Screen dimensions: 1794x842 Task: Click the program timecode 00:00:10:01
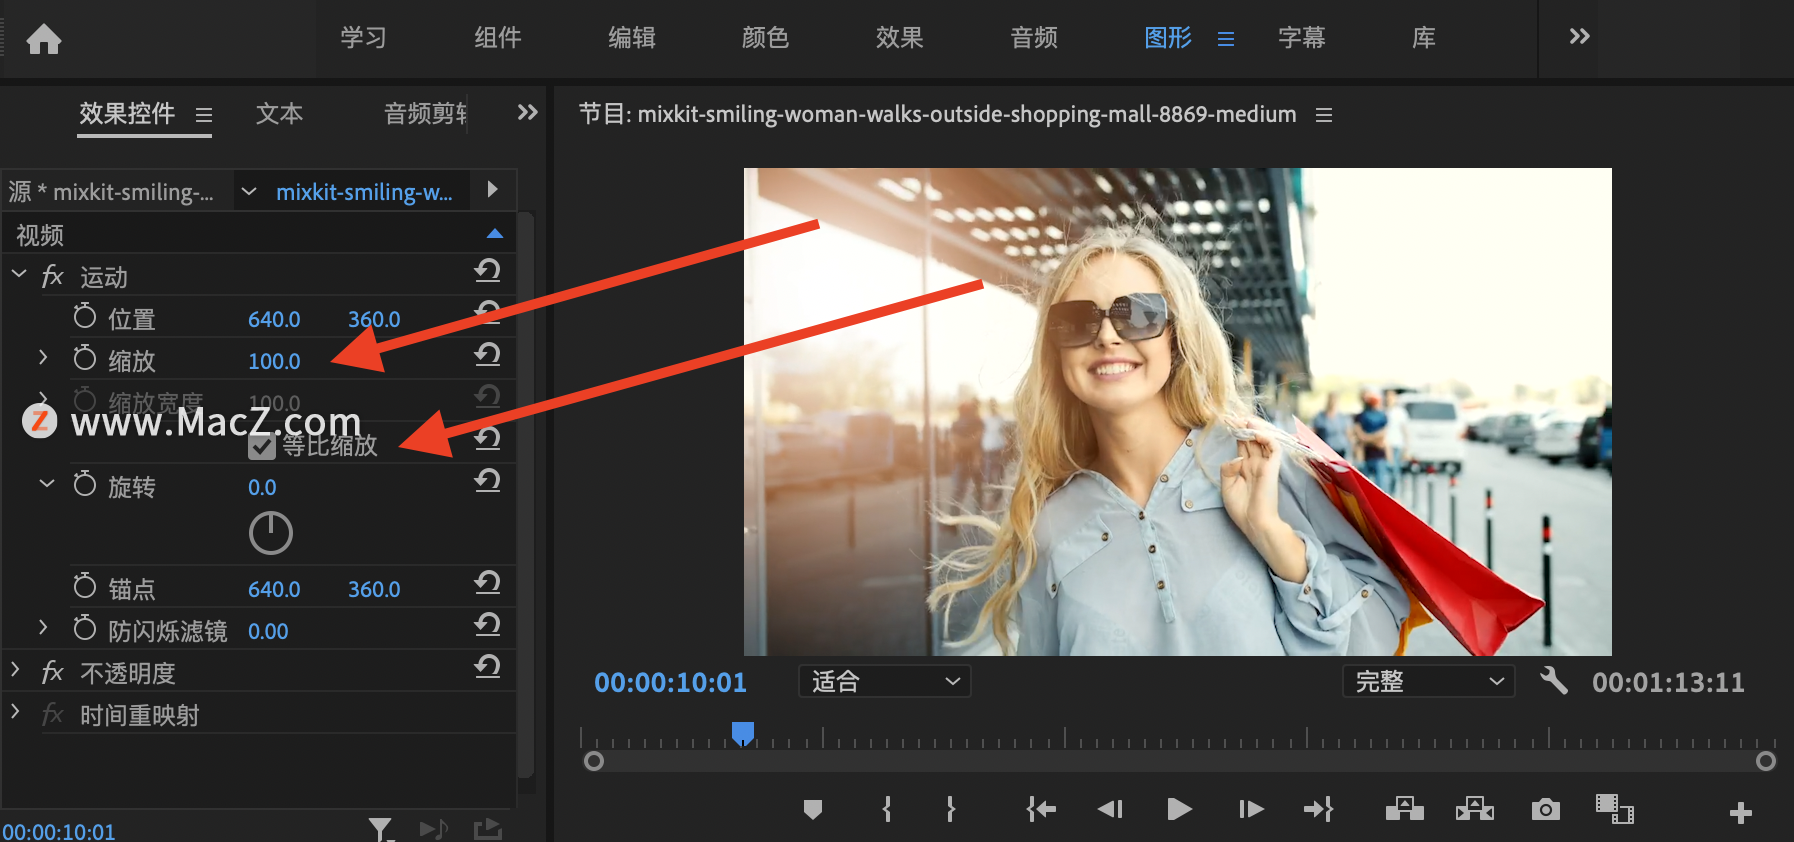coord(670,682)
